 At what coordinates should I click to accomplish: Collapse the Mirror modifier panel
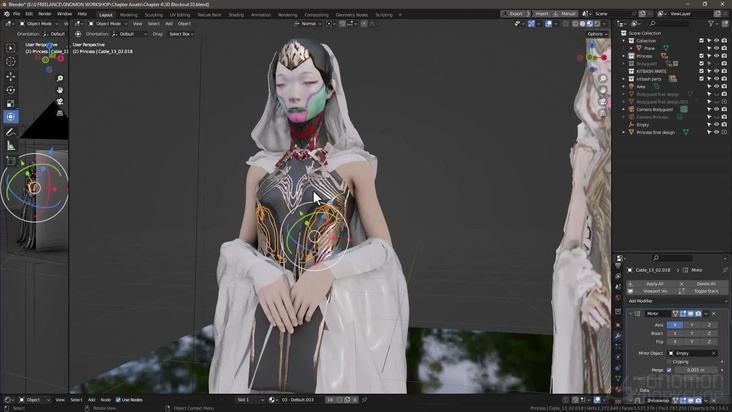630,314
